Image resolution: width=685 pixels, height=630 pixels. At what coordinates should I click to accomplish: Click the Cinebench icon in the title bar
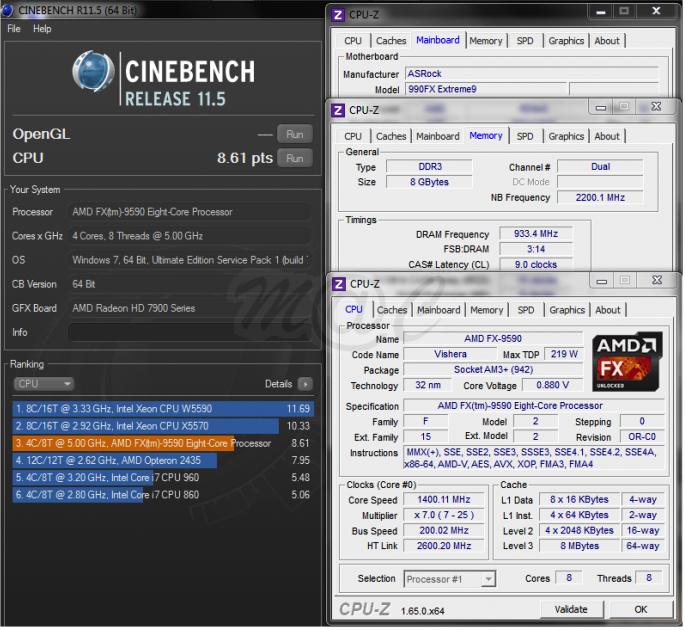(9, 9)
